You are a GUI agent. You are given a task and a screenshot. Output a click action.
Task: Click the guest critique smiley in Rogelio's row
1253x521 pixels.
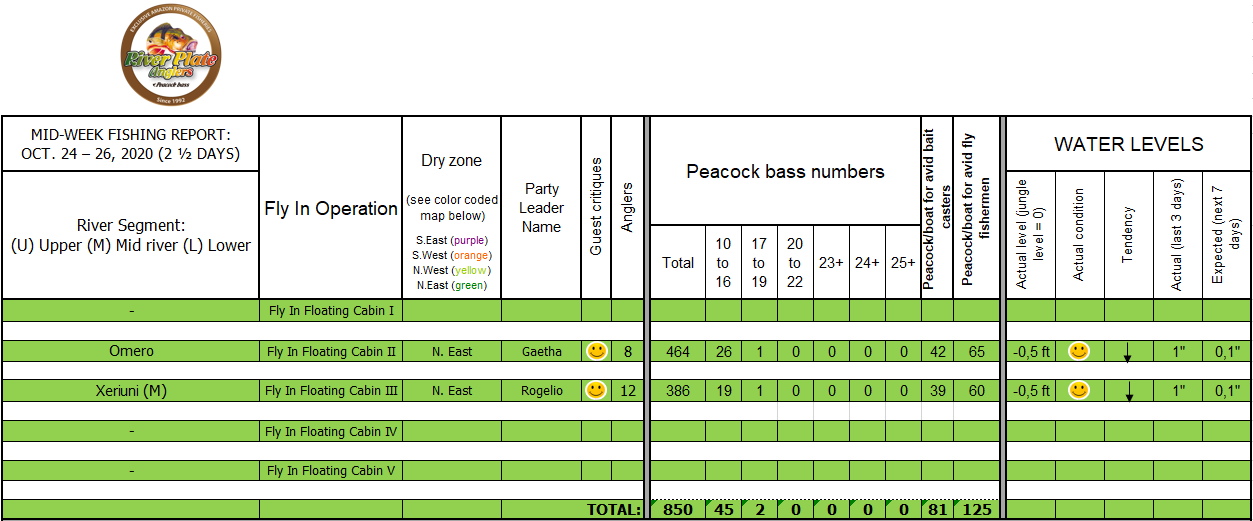tap(596, 390)
